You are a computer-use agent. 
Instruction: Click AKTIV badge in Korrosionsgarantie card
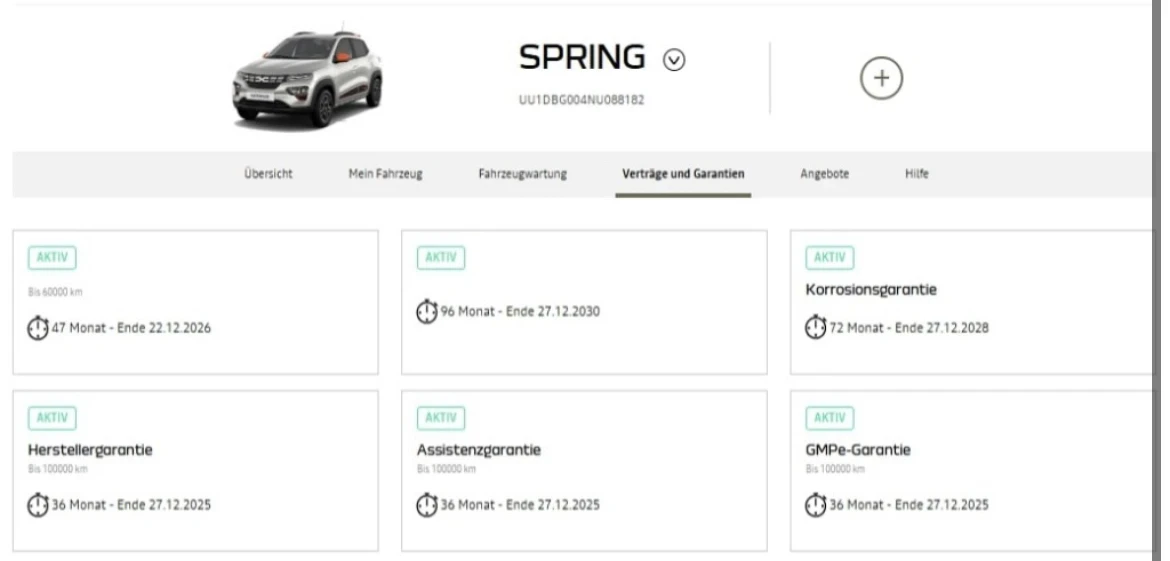coord(830,257)
